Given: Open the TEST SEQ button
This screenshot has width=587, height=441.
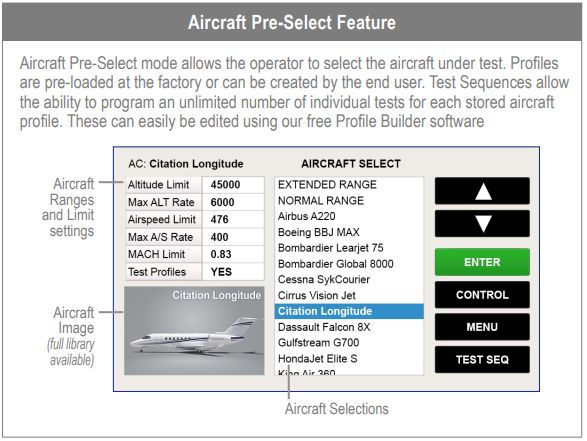Looking at the screenshot, I should click(482, 359).
